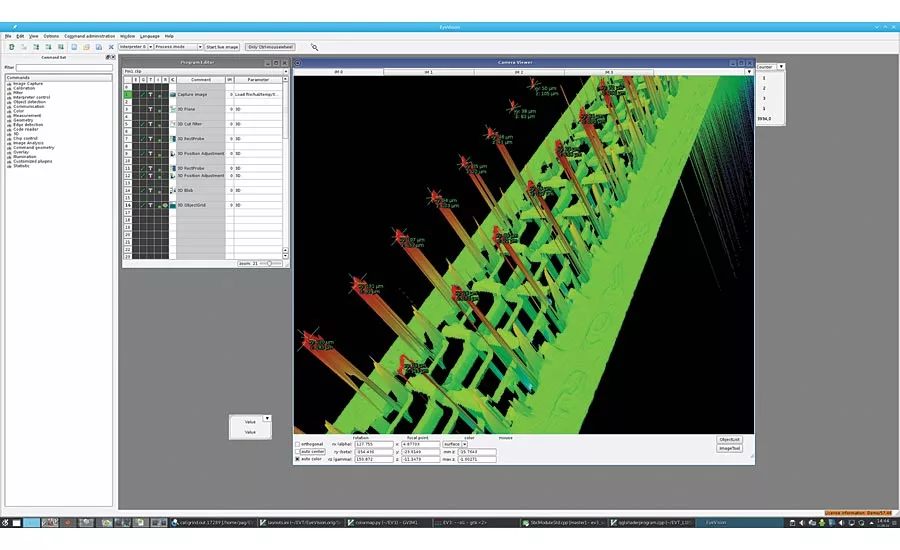The image size is (900, 550).
Task: Open the Command administration menu
Action: [x=90, y=36]
